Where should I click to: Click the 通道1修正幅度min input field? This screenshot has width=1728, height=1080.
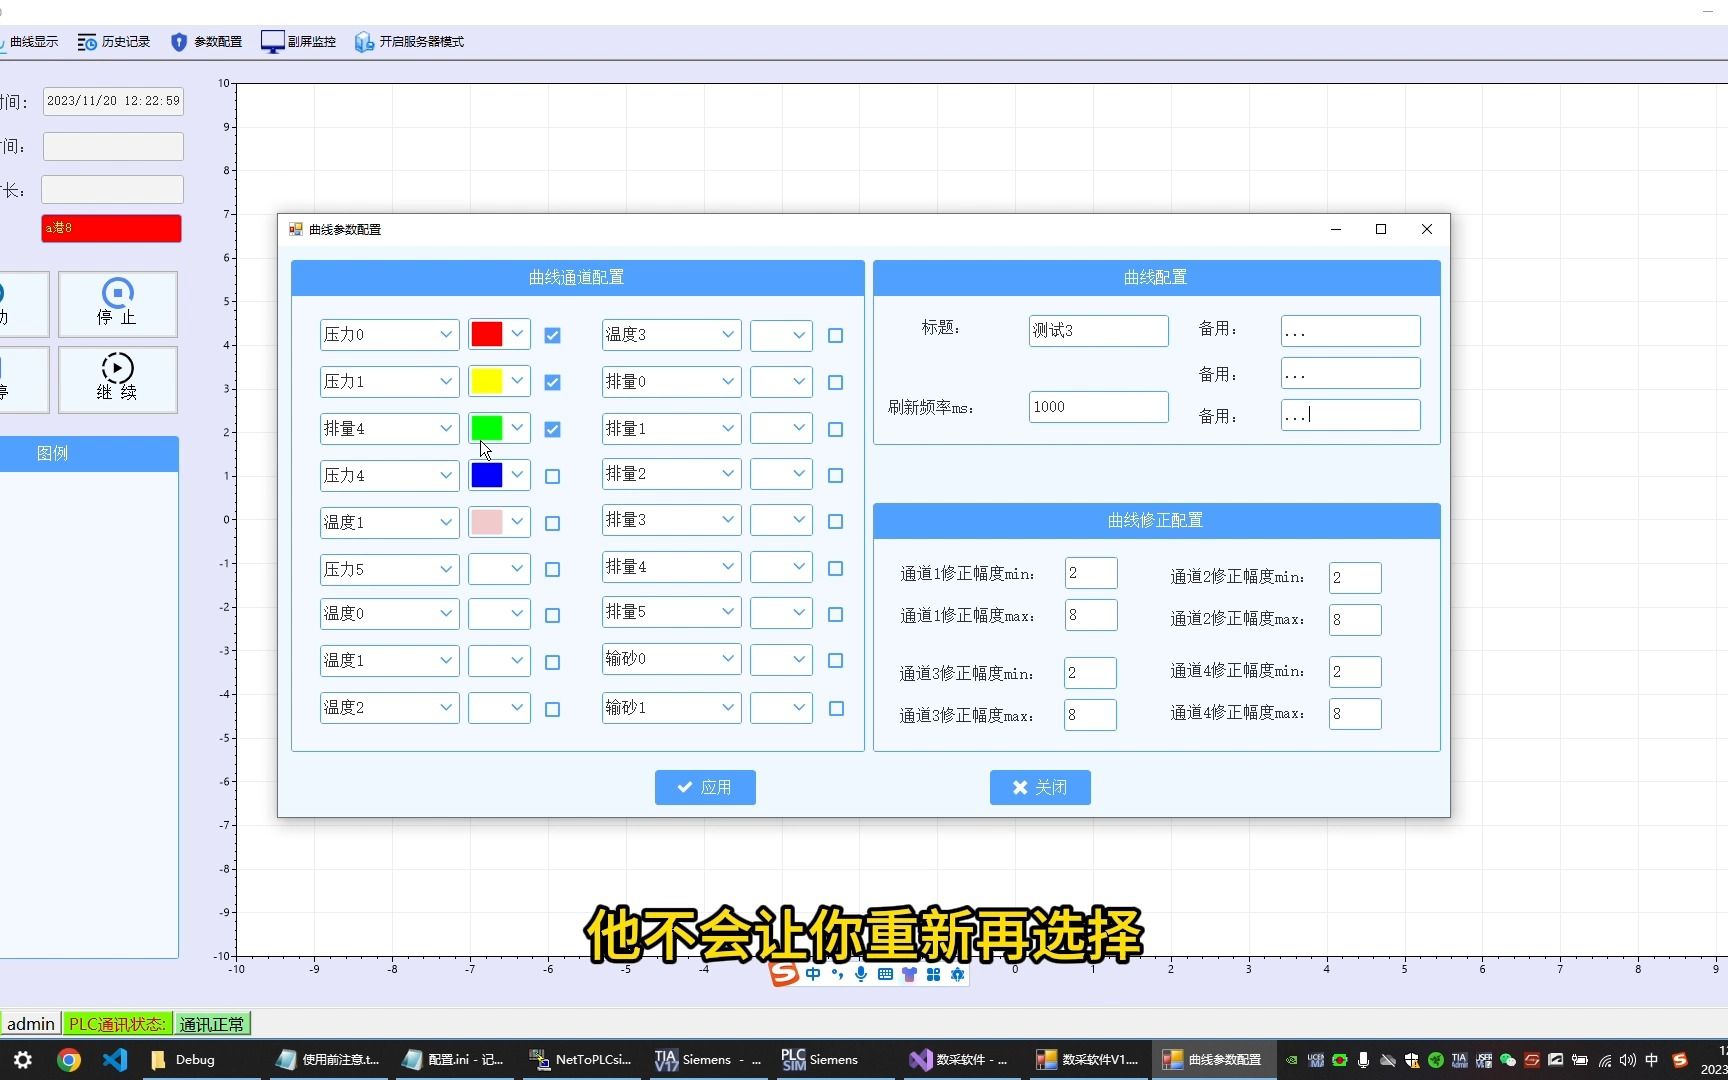pyautogui.click(x=1091, y=573)
